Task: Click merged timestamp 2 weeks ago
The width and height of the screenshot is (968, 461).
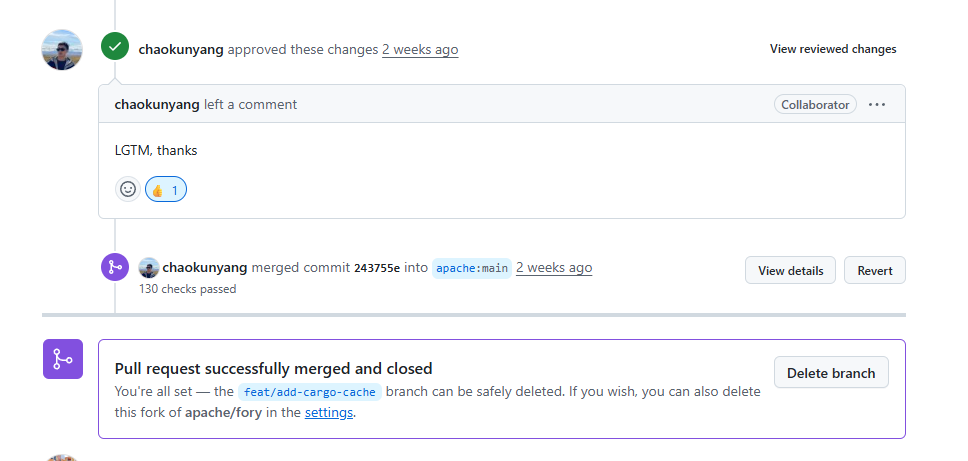Action: (x=554, y=268)
